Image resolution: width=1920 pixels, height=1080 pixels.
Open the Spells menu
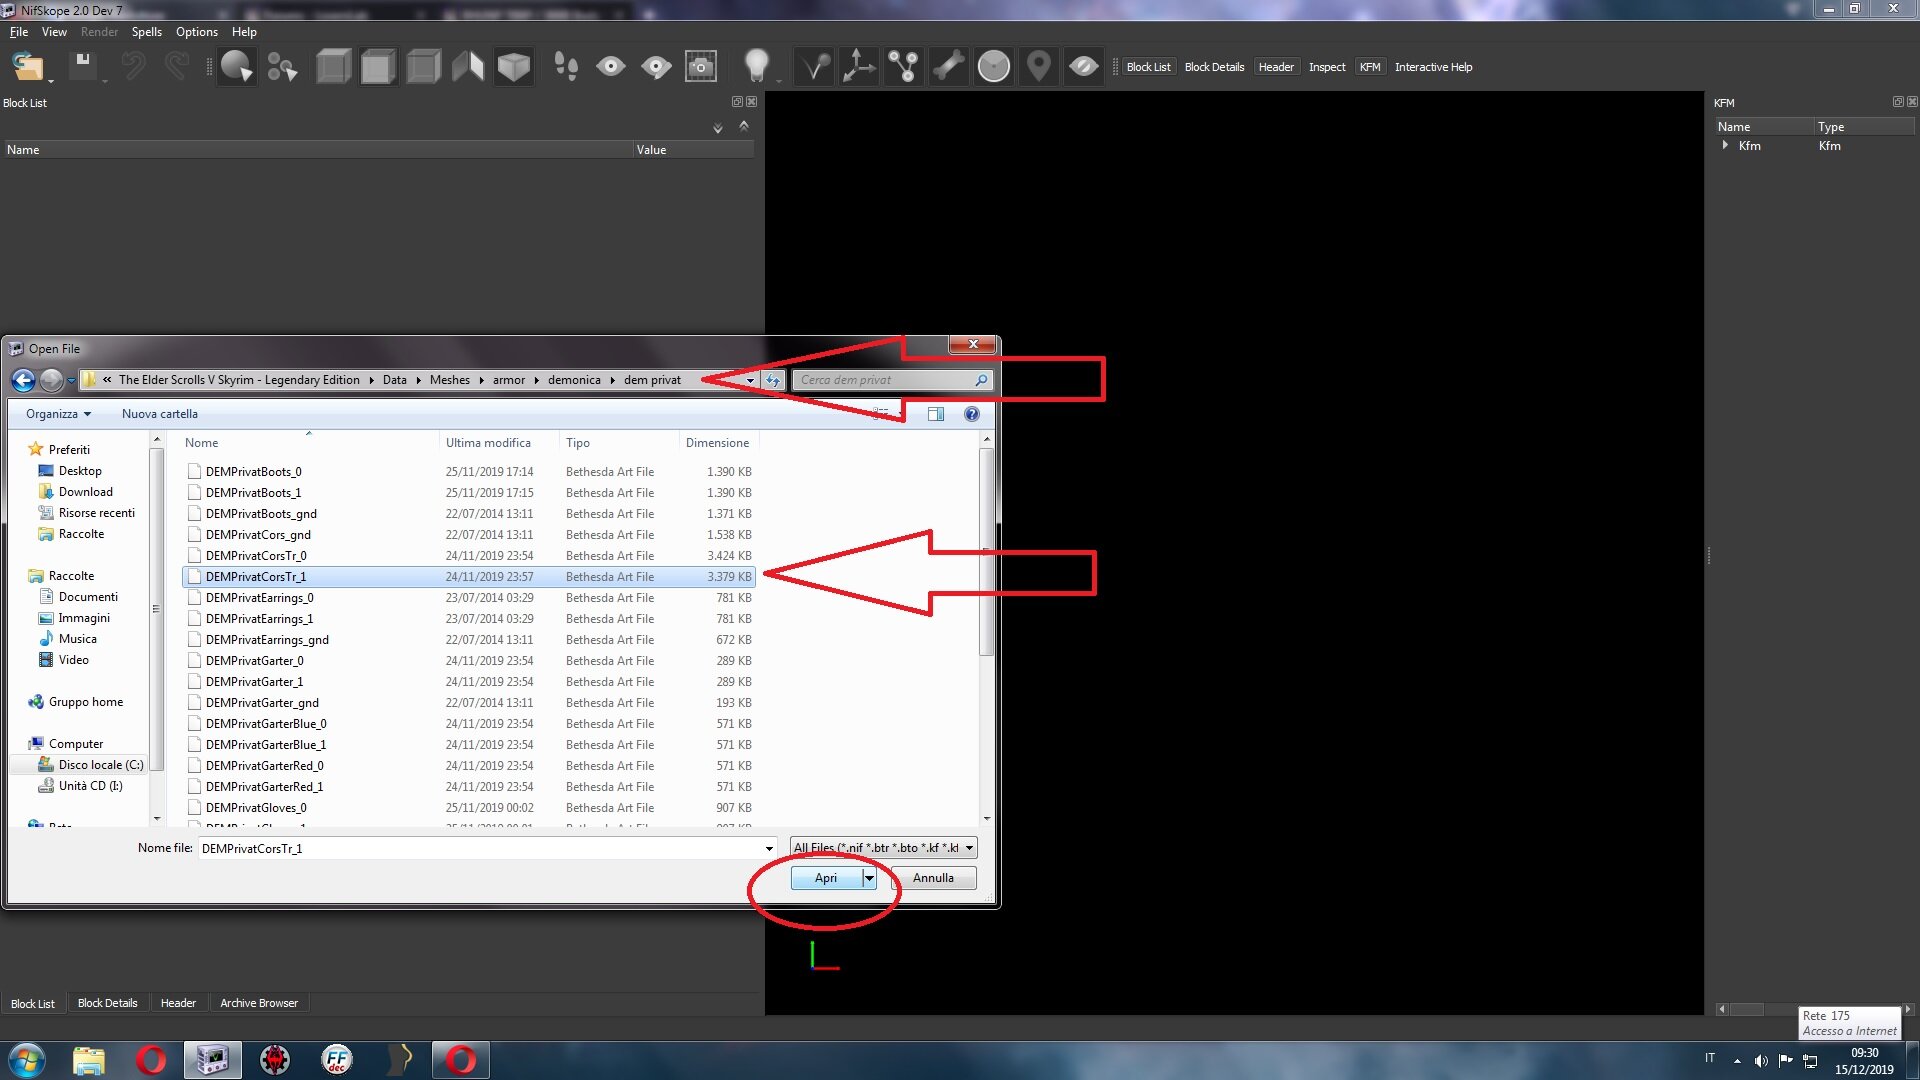coord(147,32)
